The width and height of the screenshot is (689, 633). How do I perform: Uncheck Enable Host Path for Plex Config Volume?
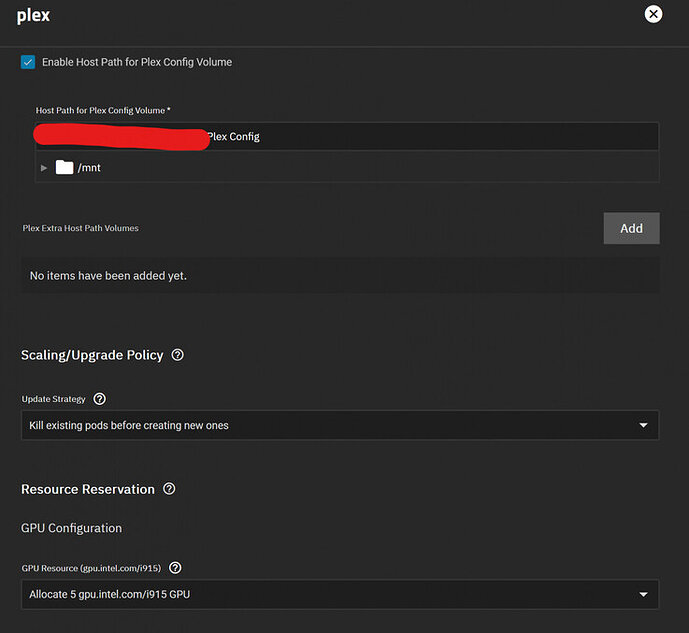[x=28, y=62]
